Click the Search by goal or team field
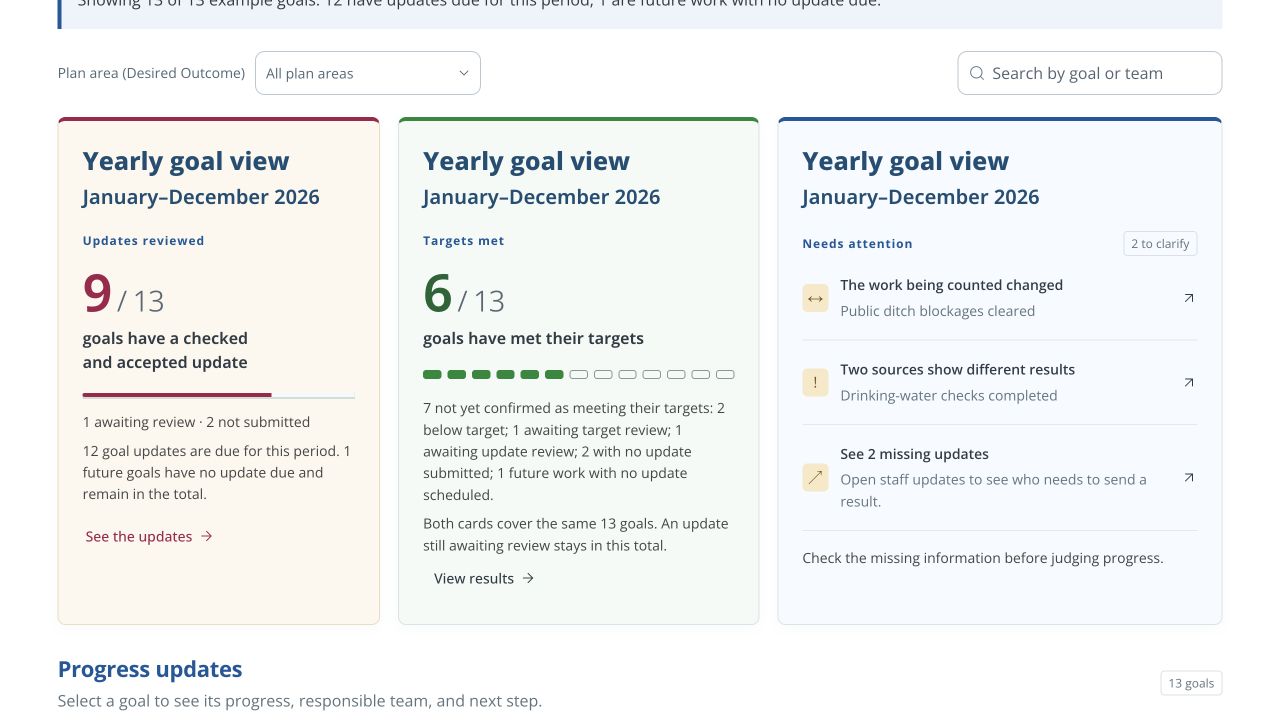 (x=1090, y=73)
